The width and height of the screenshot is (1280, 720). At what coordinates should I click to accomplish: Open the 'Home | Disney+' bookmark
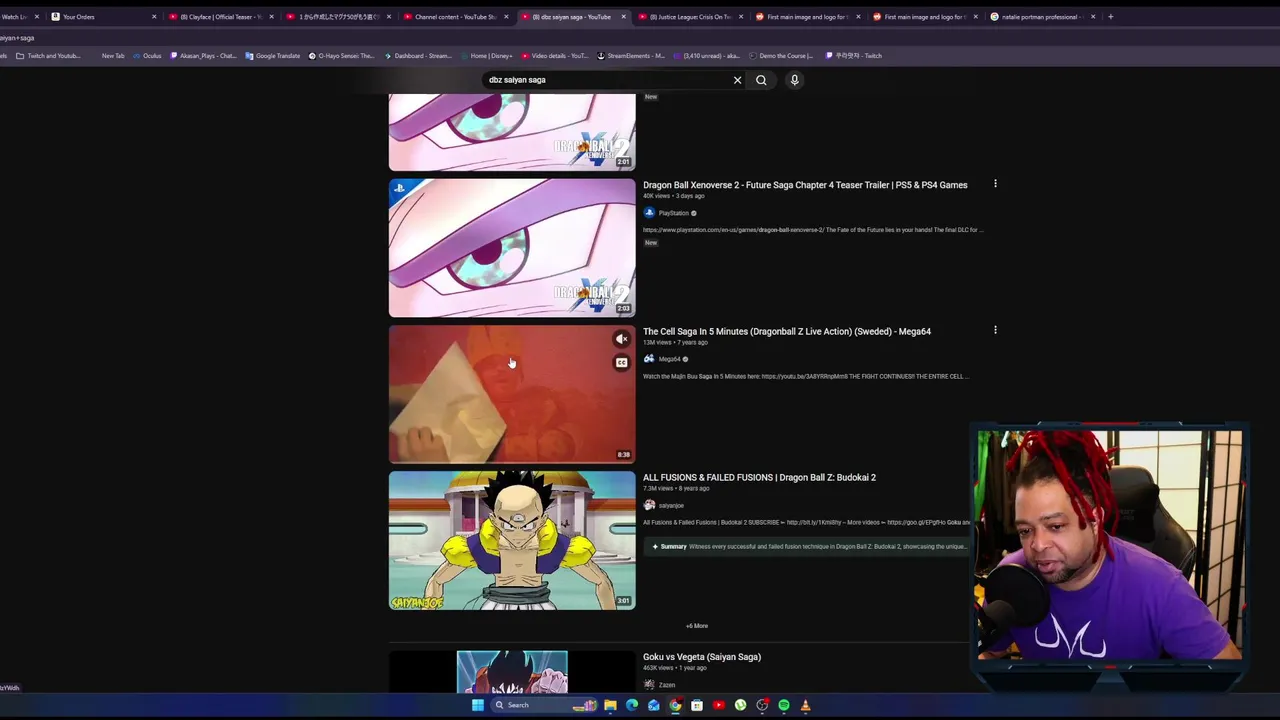click(486, 56)
